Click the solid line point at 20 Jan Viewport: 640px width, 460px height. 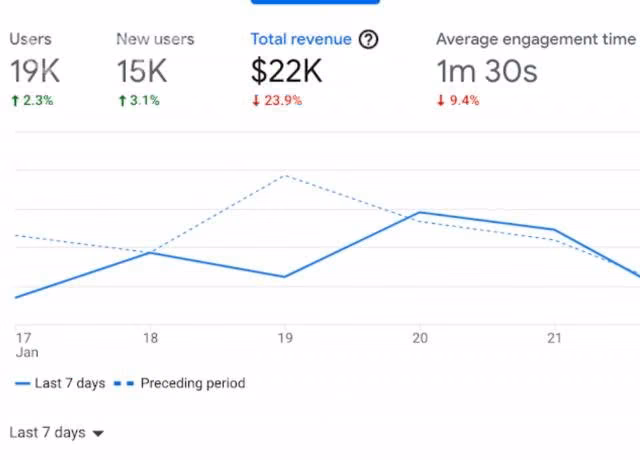tap(420, 213)
